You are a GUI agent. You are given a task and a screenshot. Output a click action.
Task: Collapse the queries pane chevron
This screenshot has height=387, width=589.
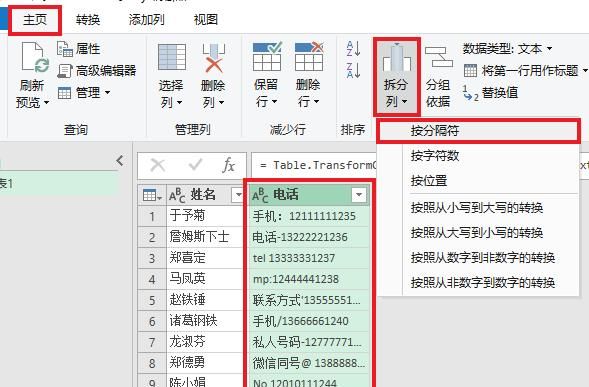coord(119,161)
